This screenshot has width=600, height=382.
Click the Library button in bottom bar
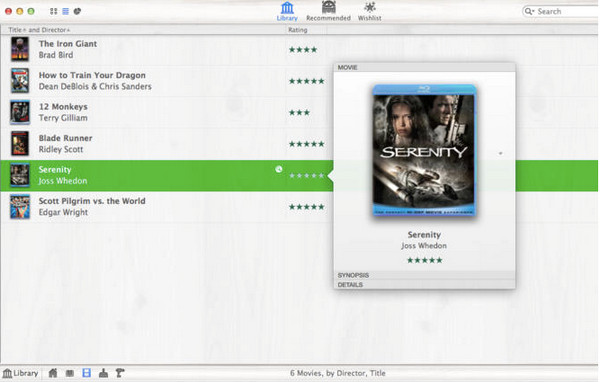21,373
